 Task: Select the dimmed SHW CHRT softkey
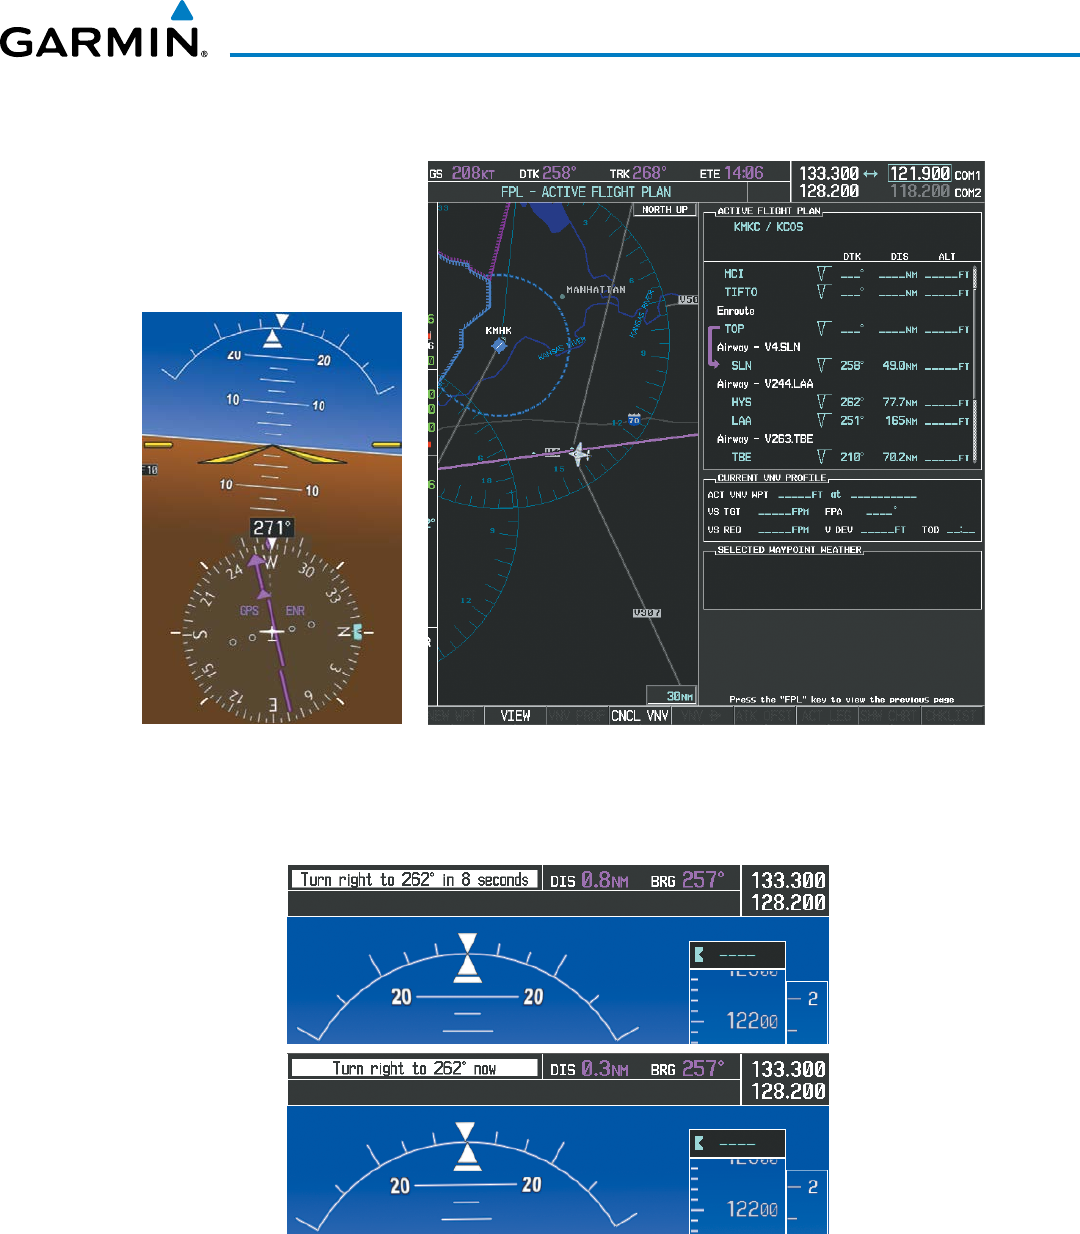coord(889,716)
